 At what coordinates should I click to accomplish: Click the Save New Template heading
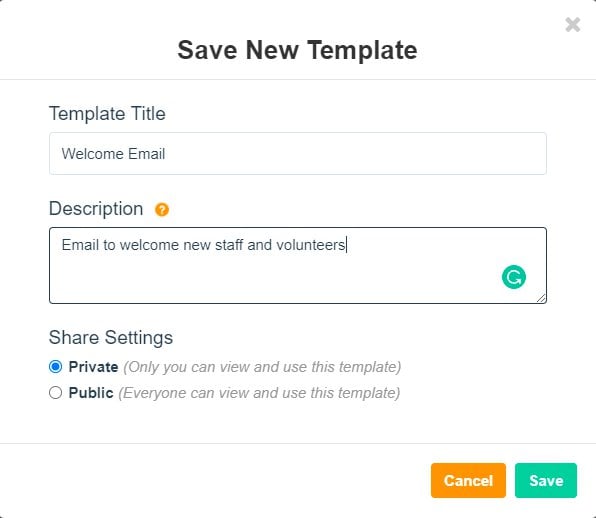click(298, 50)
